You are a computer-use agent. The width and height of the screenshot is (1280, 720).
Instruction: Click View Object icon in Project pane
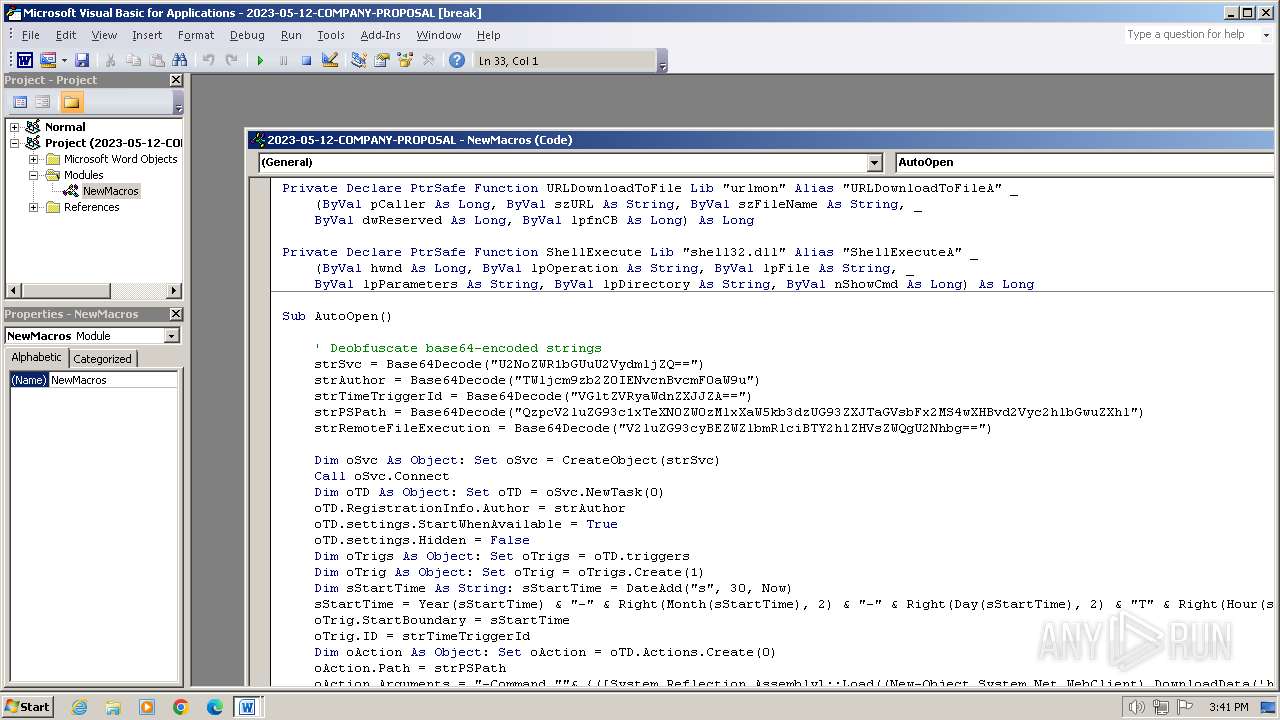pyautogui.click(x=43, y=102)
